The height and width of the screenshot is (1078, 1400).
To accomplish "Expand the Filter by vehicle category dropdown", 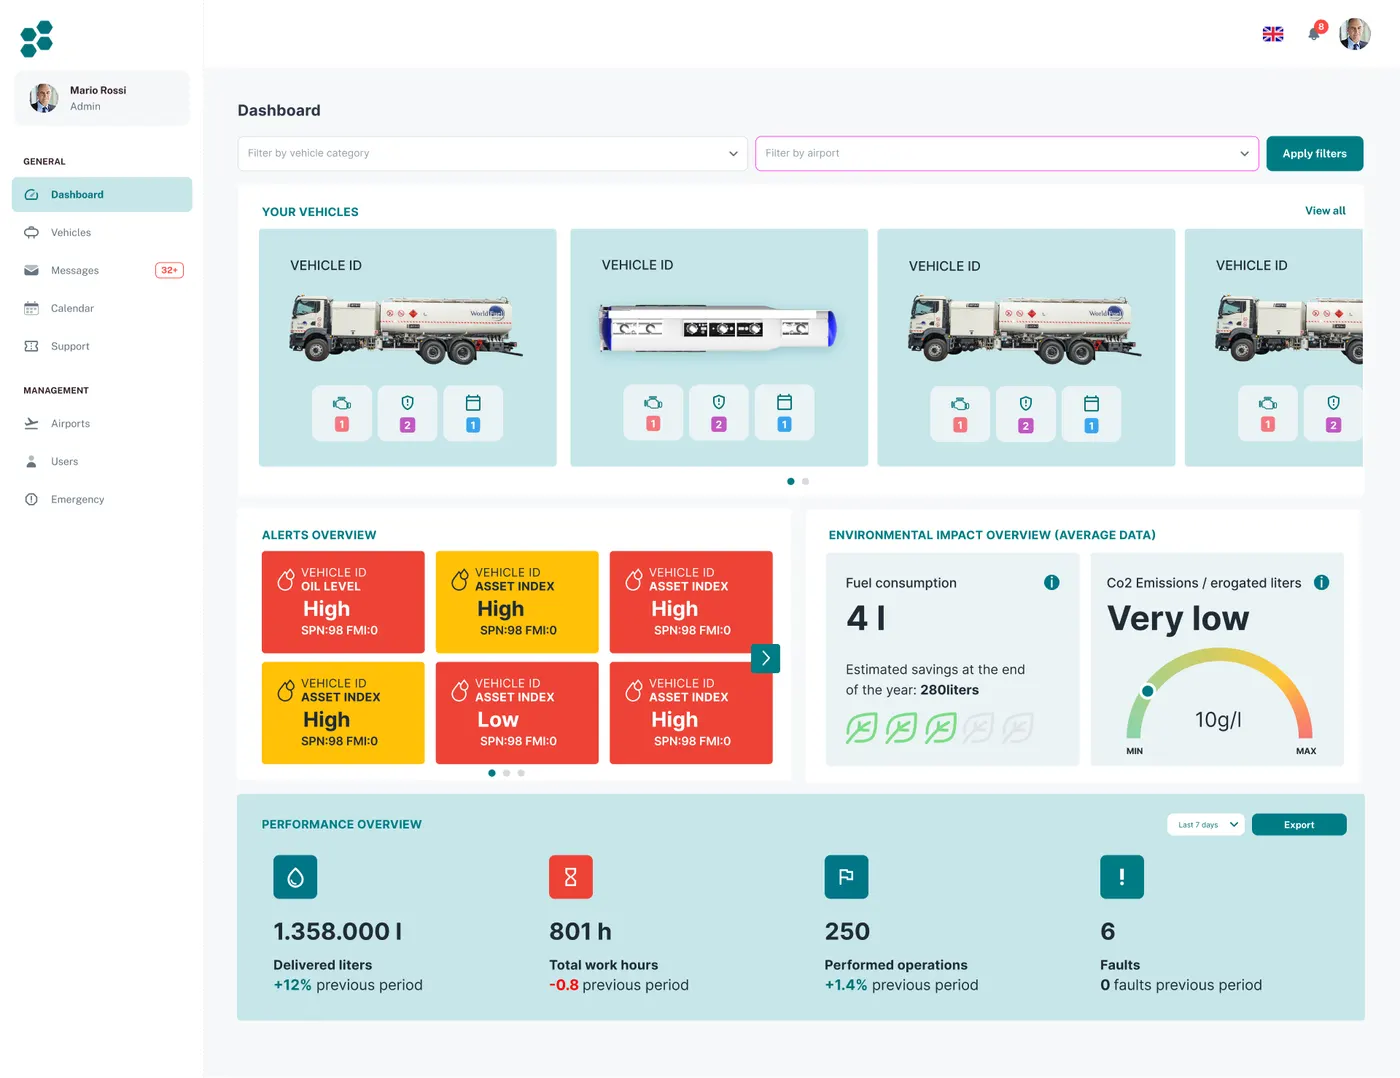I will coord(492,153).
